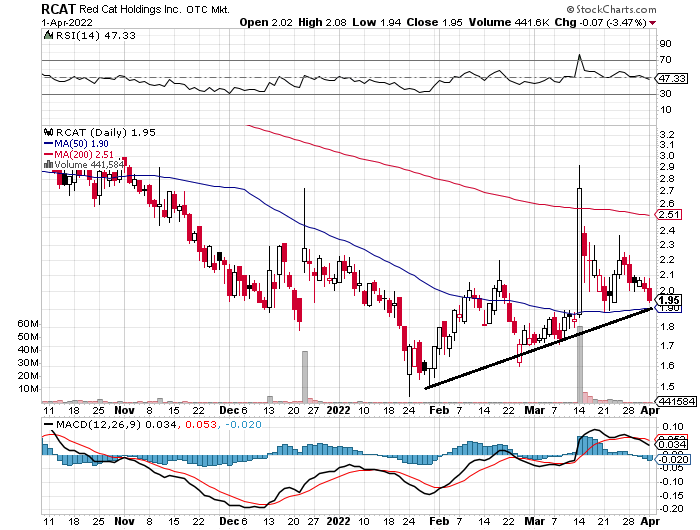Click the 2022 label on price date axis

[338, 410]
